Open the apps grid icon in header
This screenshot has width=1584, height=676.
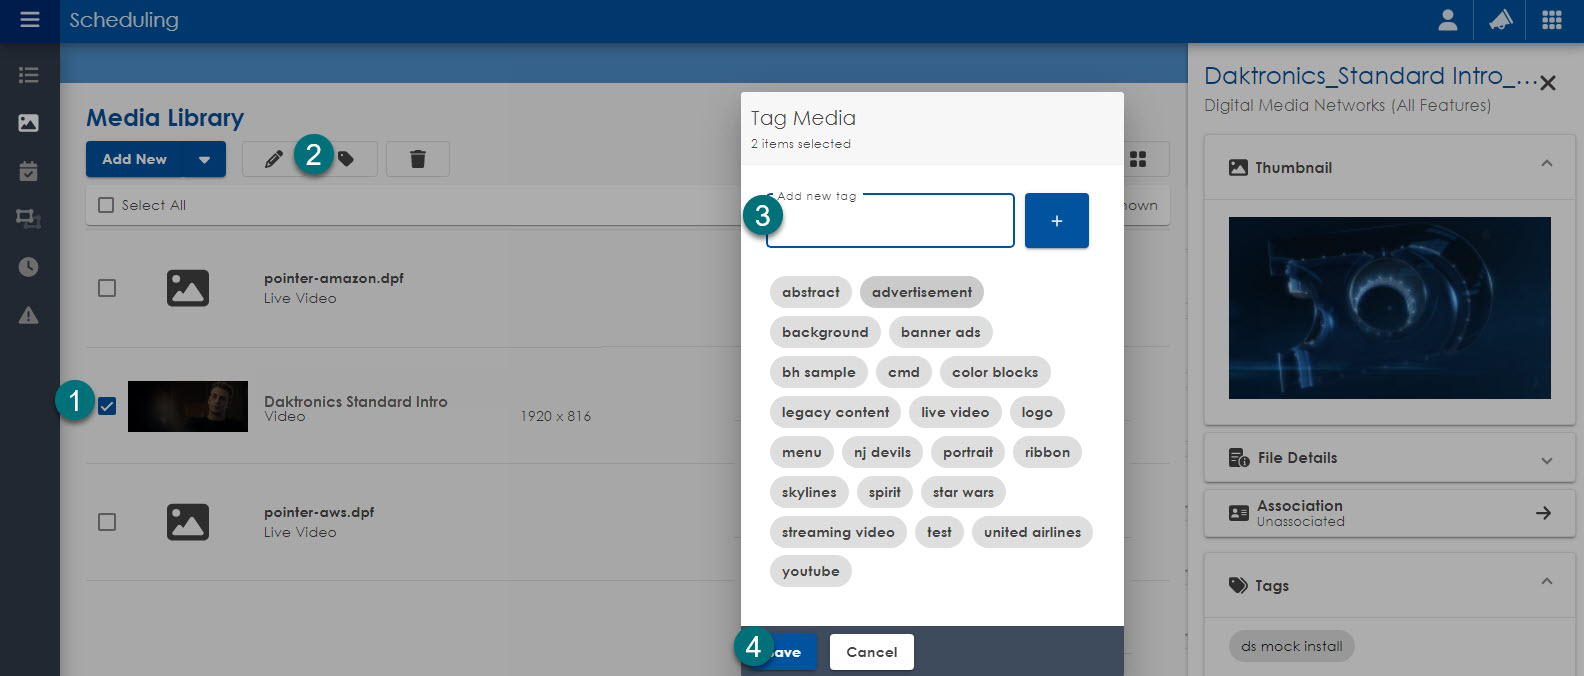point(1551,20)
